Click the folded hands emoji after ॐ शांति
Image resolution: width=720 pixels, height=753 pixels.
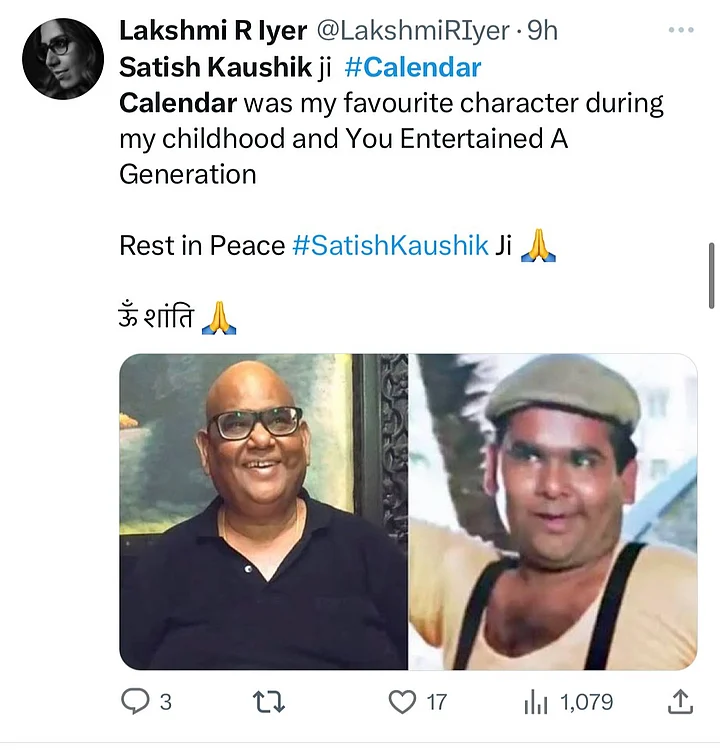[218, 319]
